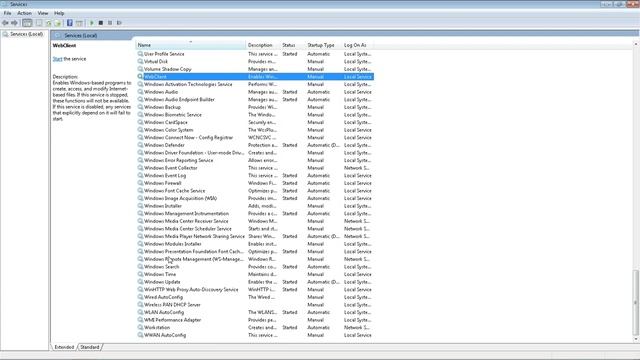Screen dimensions: 640x360
Task: Select Windows Modules Installer row
Action: pyautogui.click(x=255, y=244)
